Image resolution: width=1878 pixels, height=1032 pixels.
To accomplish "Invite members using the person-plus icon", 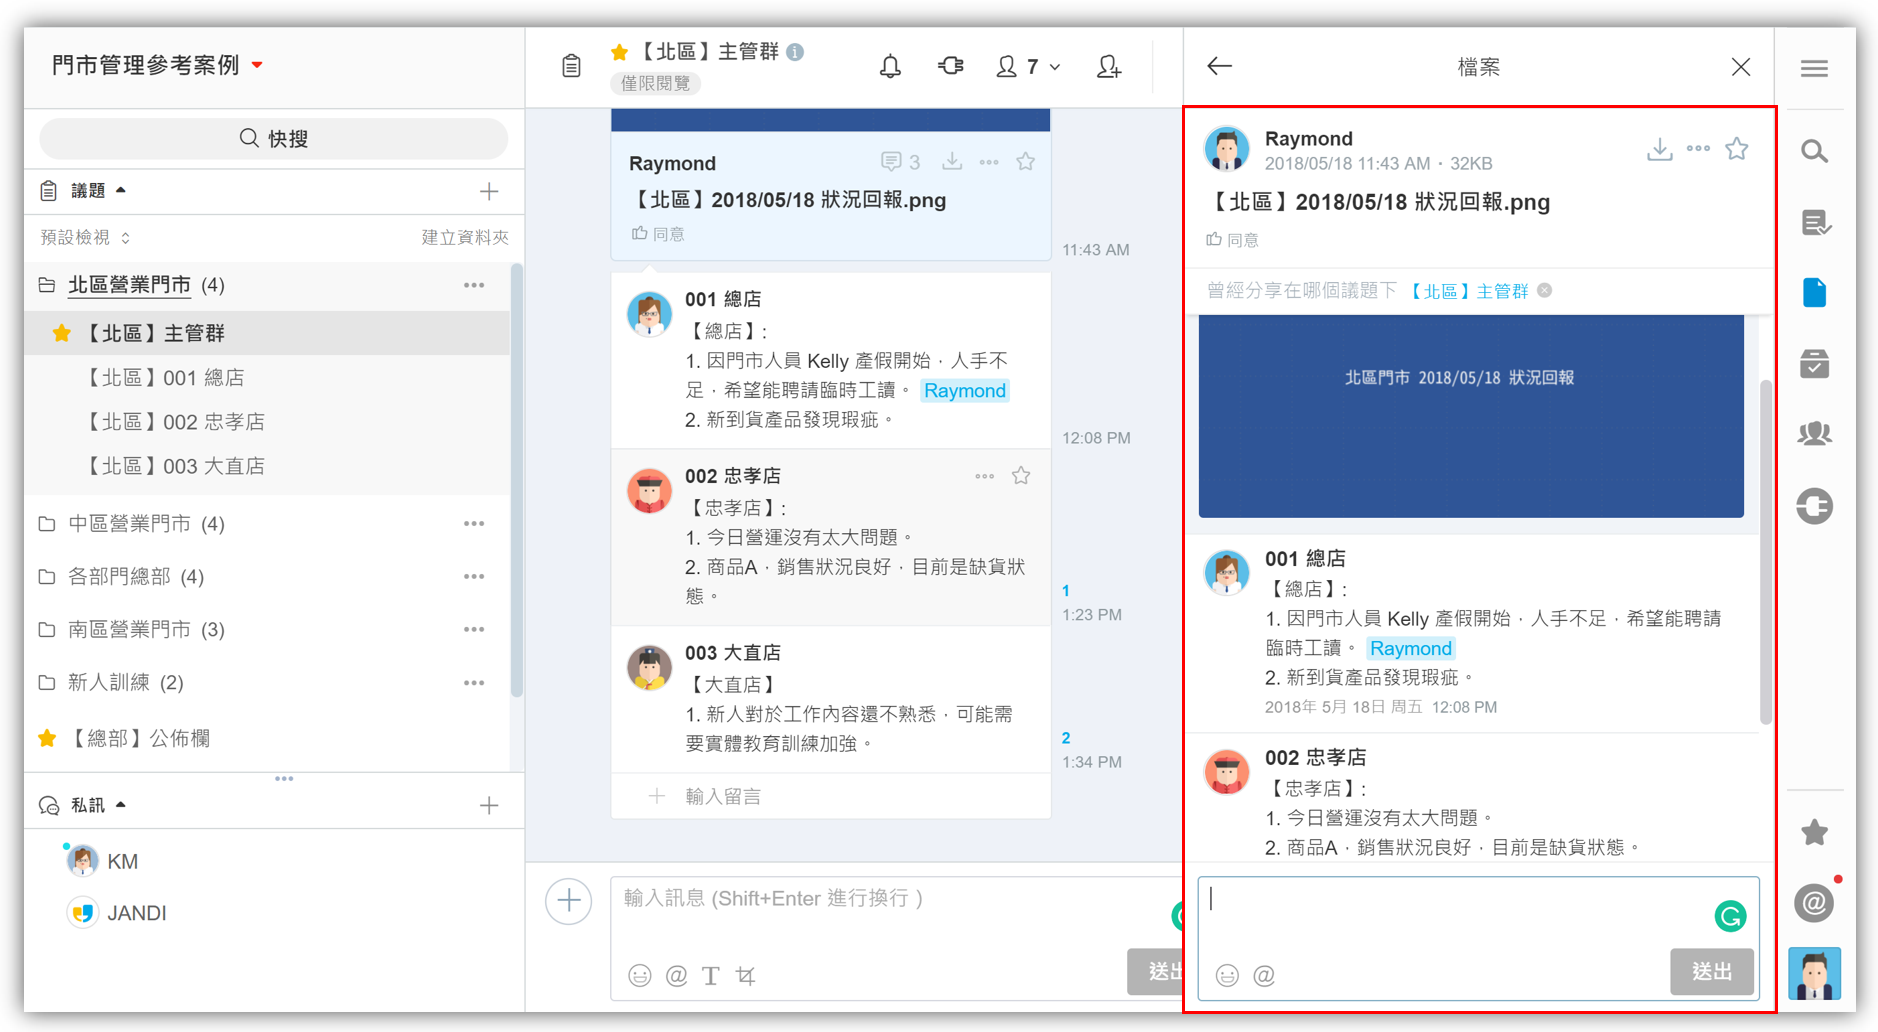I will pyautogui.click(x=1108, y=66).
